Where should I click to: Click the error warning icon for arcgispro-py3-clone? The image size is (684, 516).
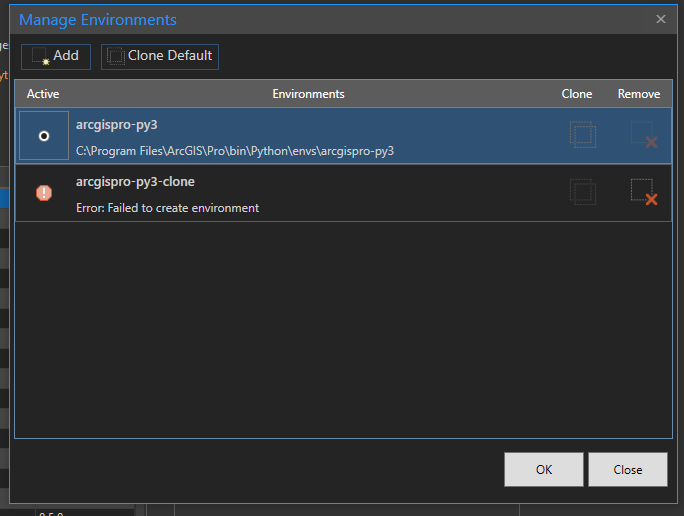[44, 193]
